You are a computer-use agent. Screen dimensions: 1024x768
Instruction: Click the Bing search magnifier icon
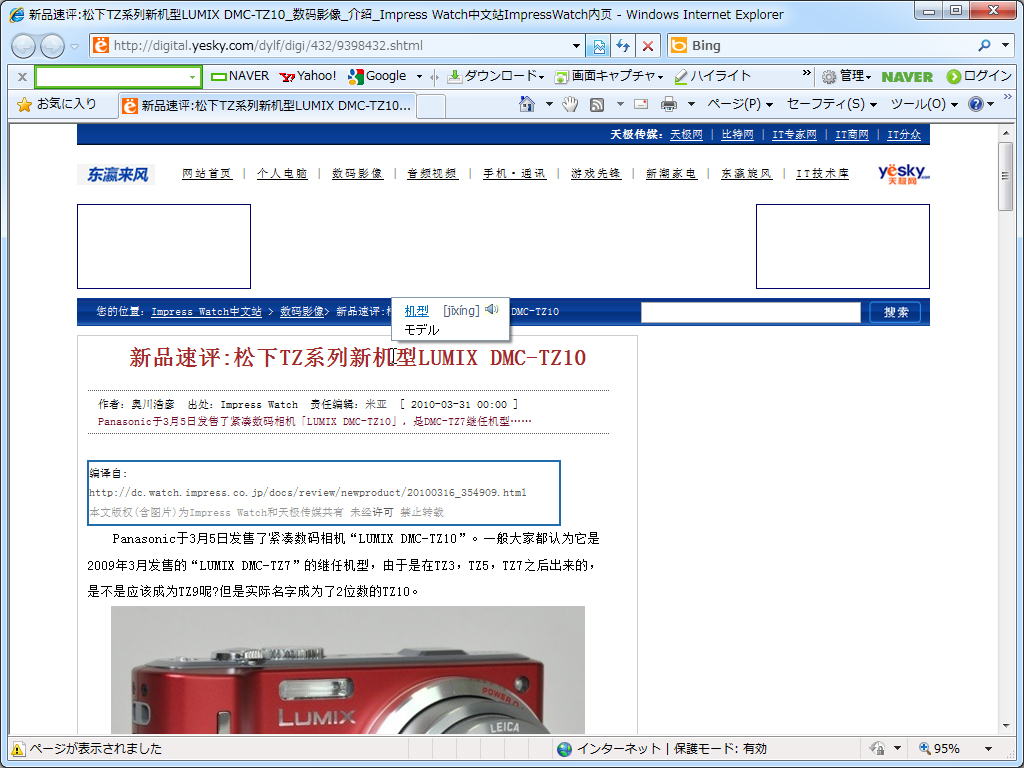(x=984, y=45)
